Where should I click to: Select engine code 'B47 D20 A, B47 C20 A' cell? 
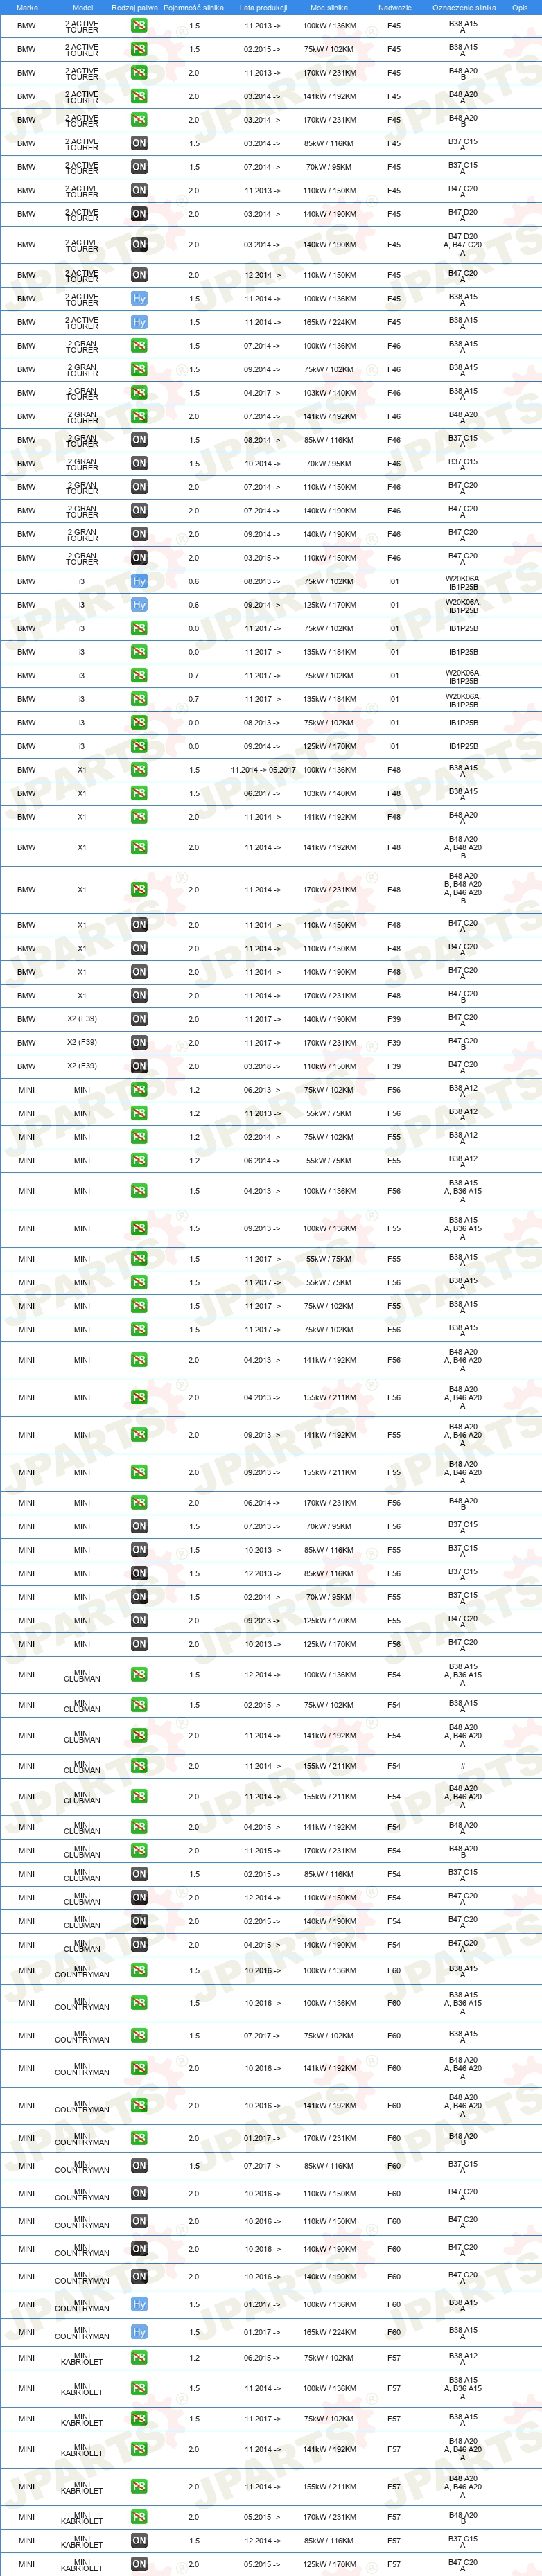(x=463, y=244)
